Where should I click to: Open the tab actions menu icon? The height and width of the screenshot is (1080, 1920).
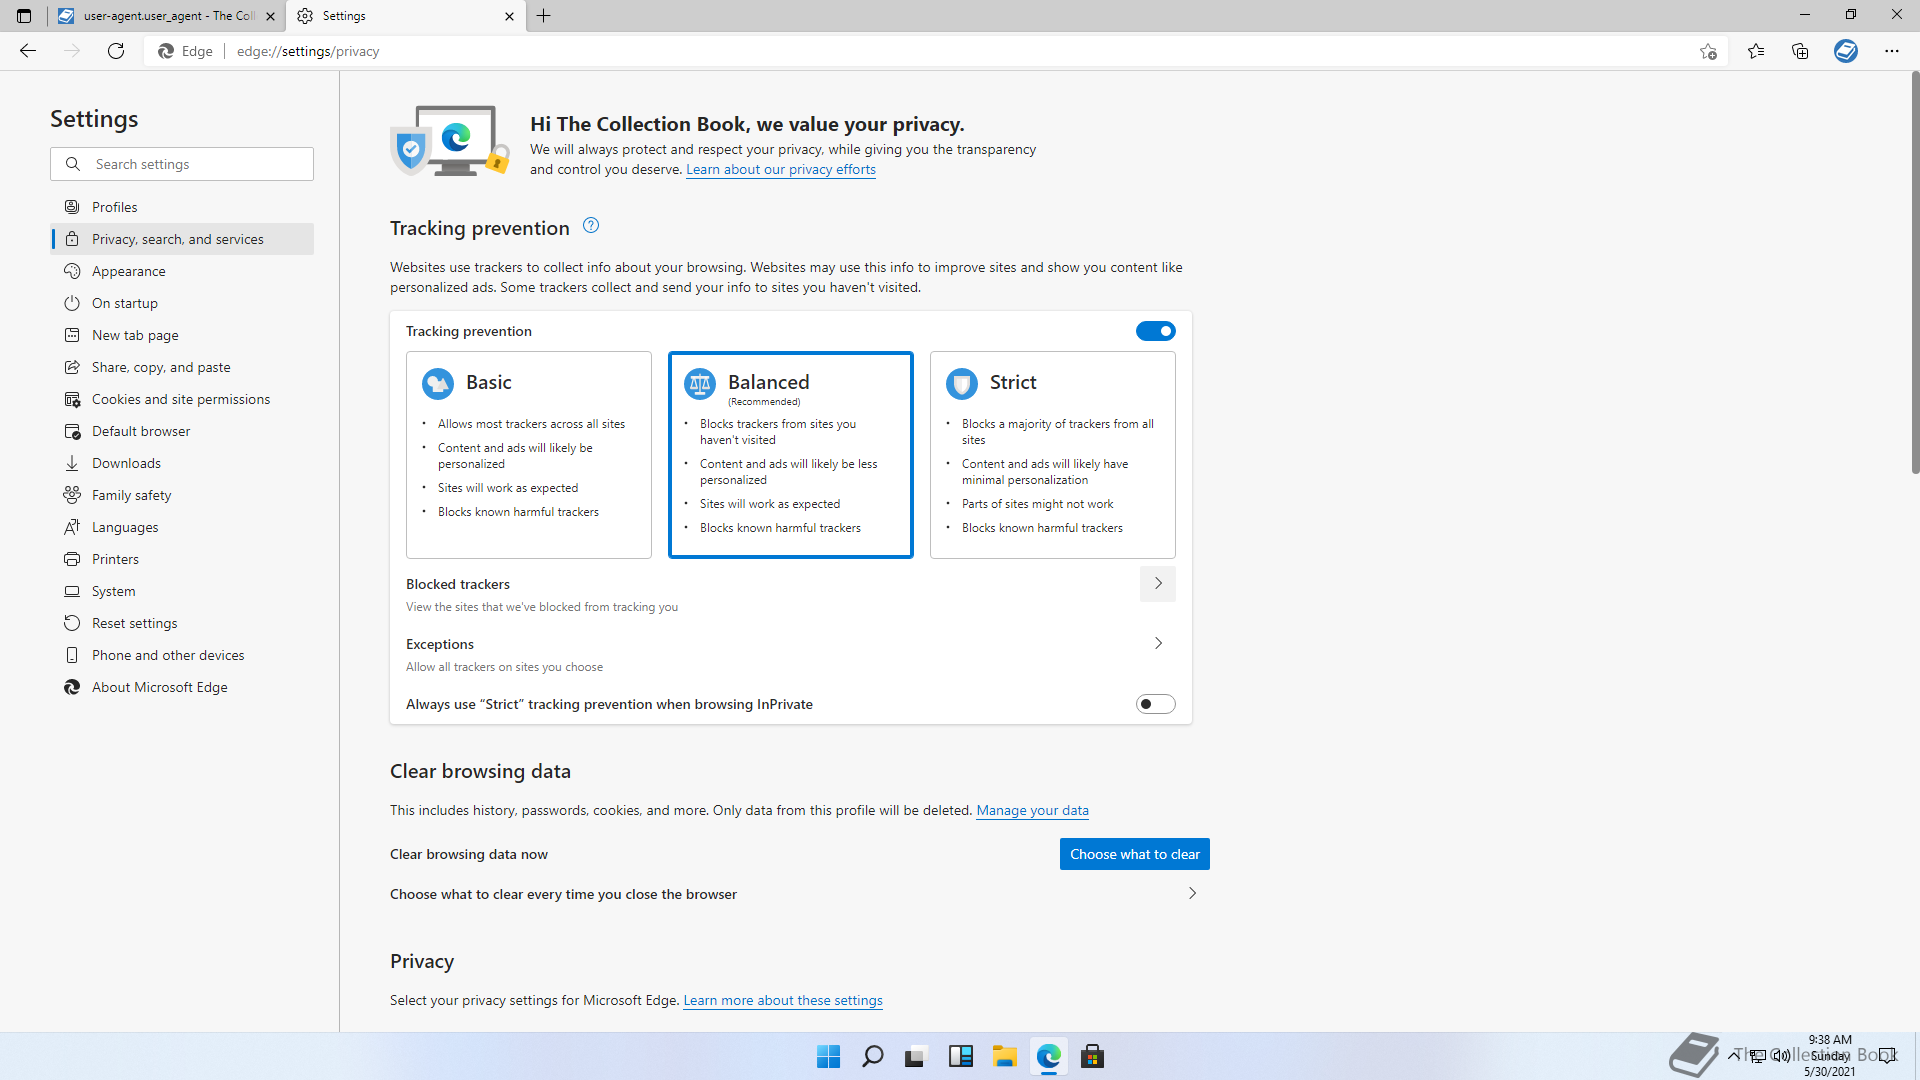click(24, 16)
